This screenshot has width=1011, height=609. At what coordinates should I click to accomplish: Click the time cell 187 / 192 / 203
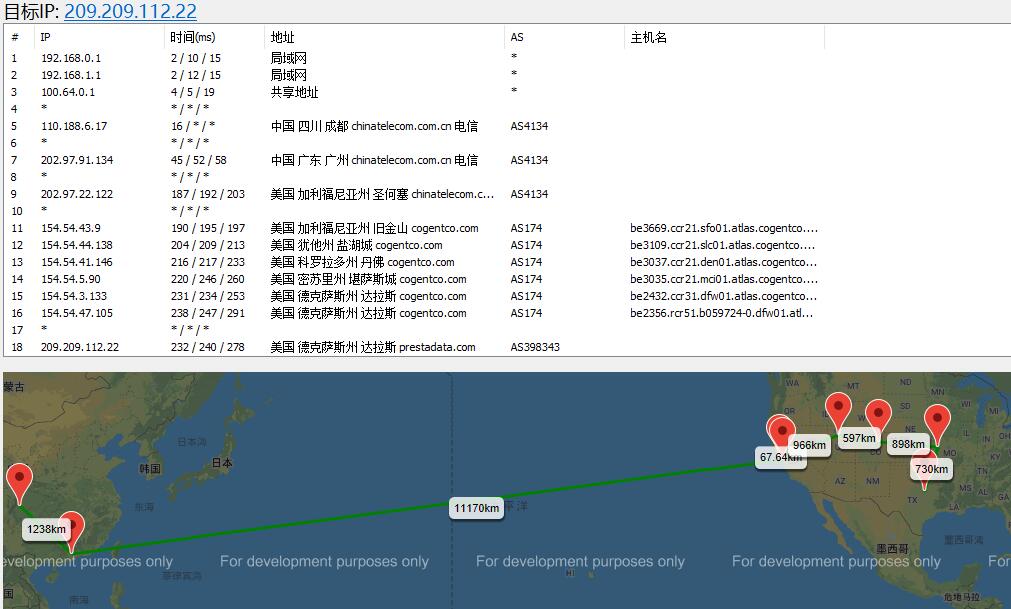[208, 194]
